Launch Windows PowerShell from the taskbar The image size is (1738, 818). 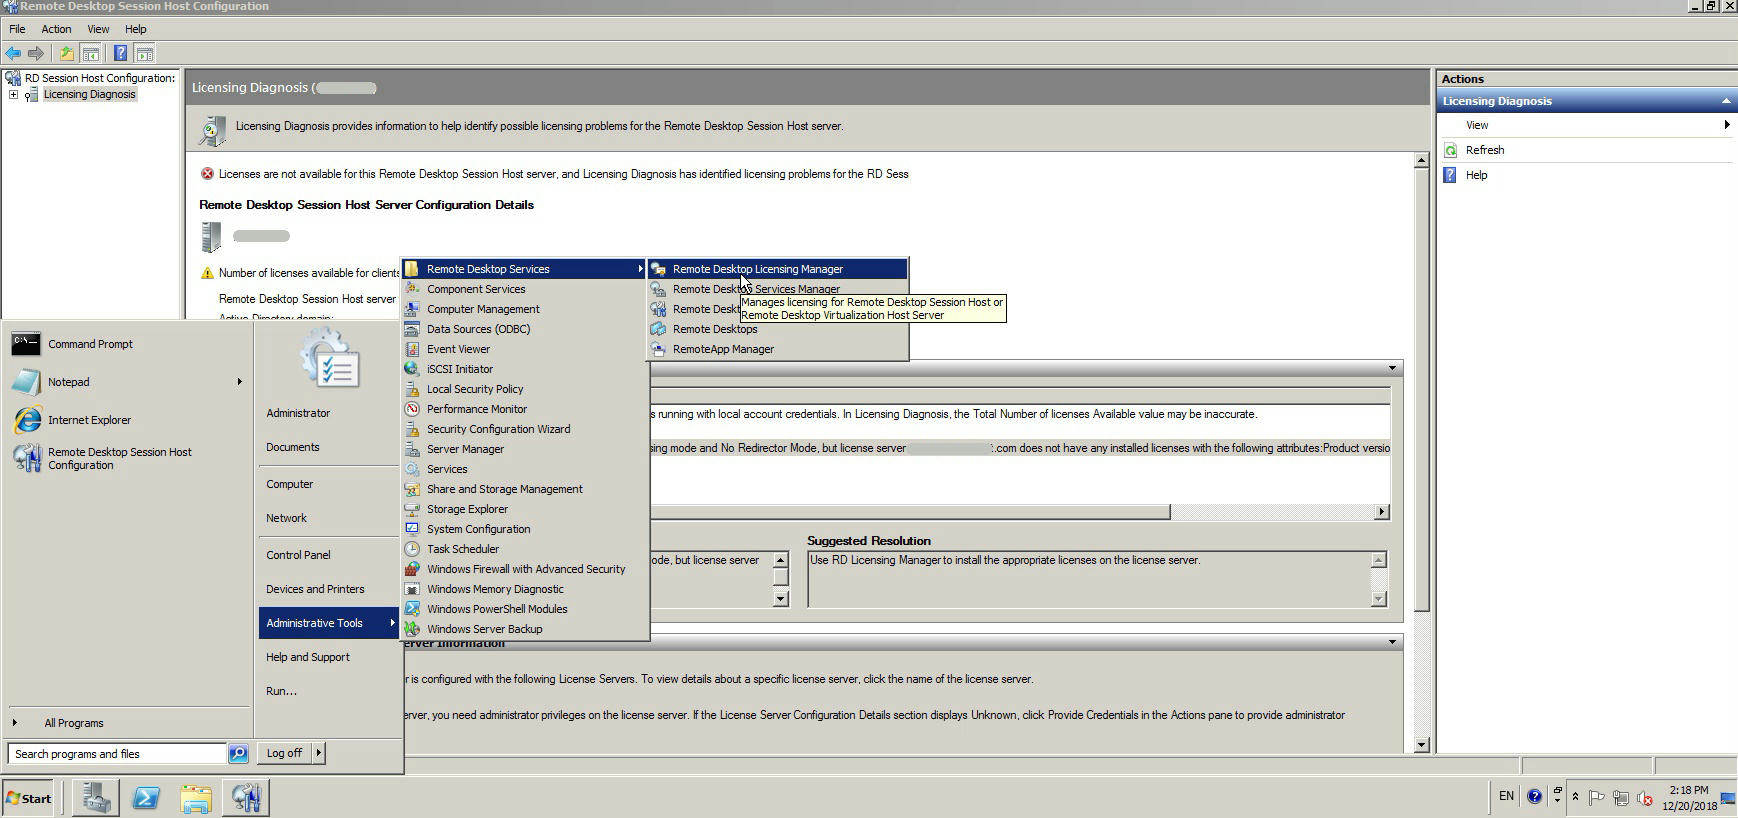click(x=146, y=797)
